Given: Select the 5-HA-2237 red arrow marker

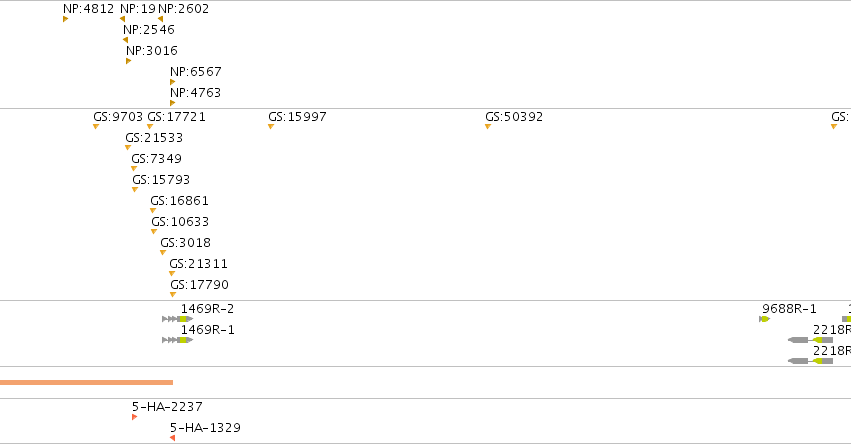Looking at the screenshot, I should (135, 417).
